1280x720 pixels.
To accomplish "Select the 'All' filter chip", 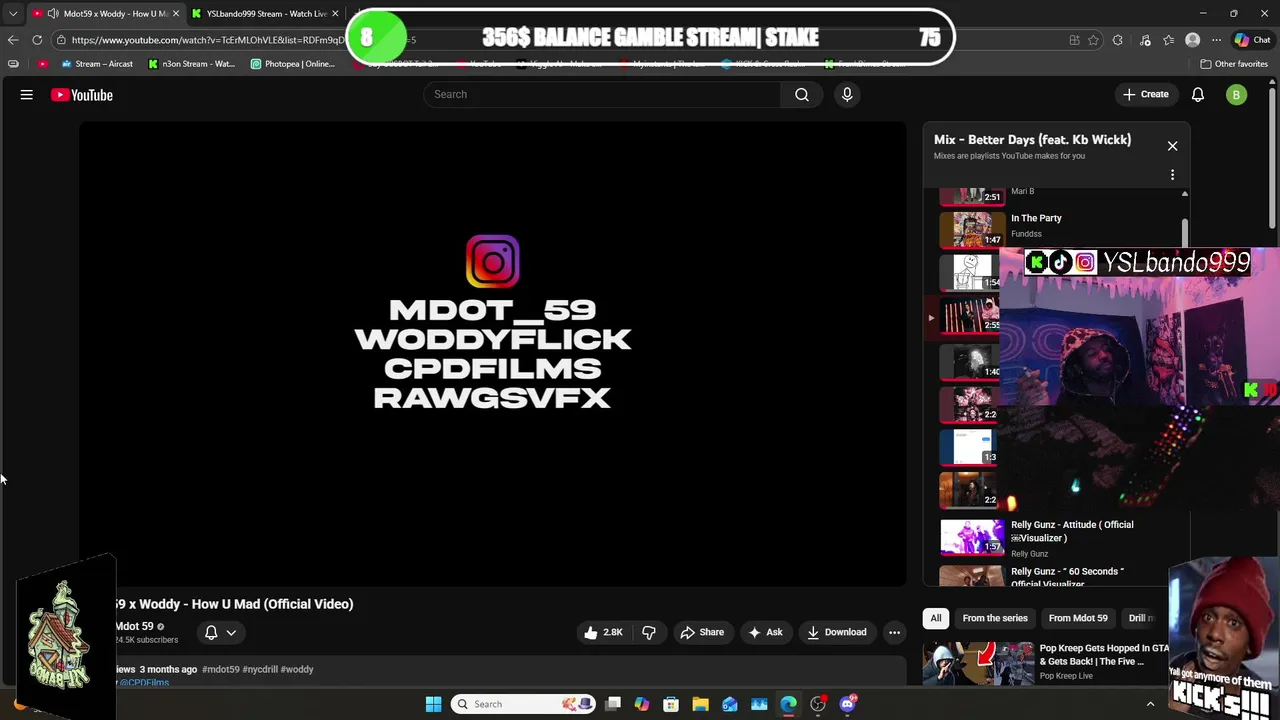I will coord(936,618).
